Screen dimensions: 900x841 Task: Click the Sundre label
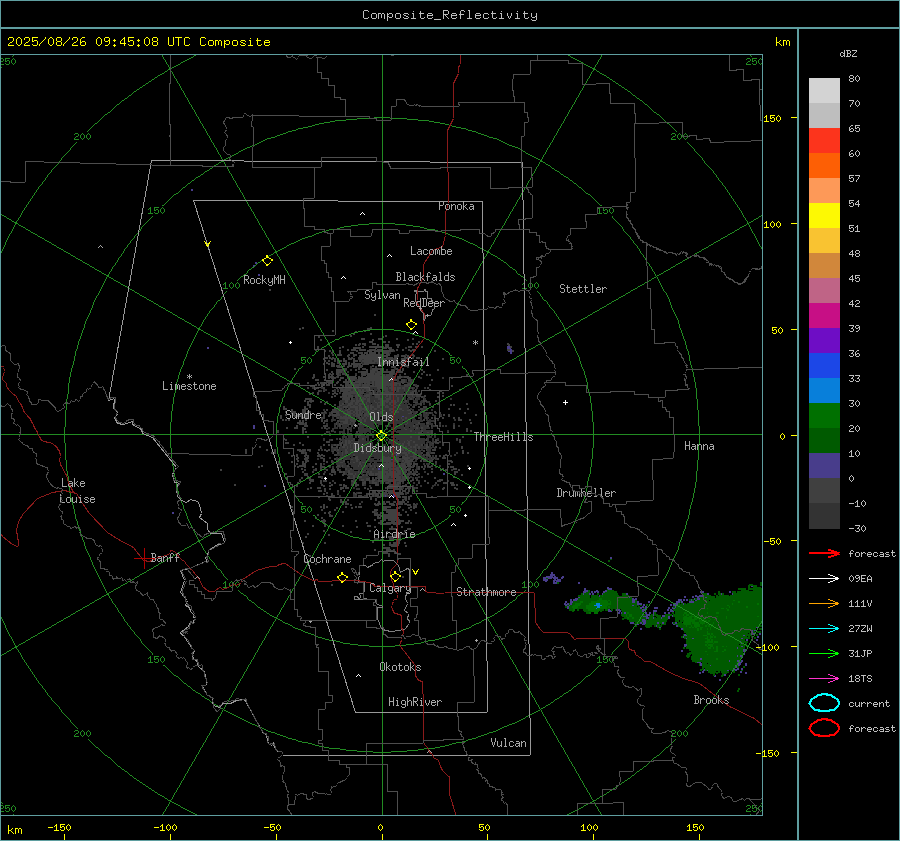[303, 415]
